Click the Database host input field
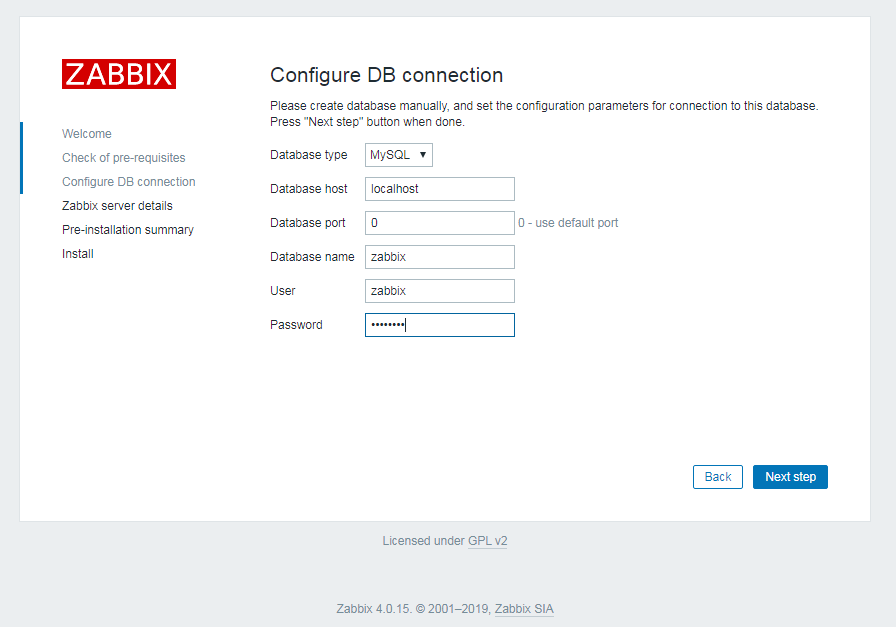This screenshot has height=627, width=896. 439,189
